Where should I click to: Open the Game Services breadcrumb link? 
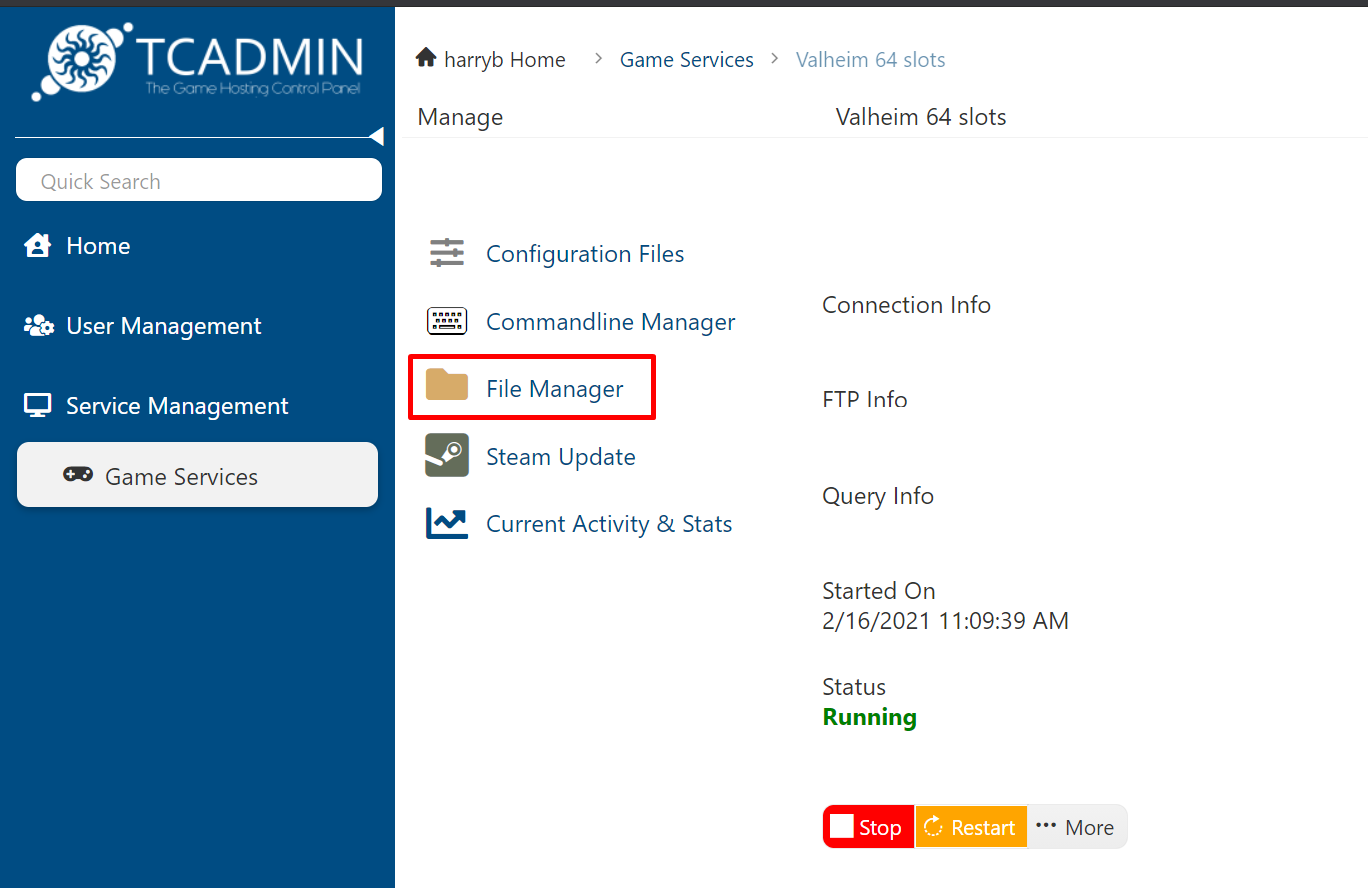pos(686,60)
